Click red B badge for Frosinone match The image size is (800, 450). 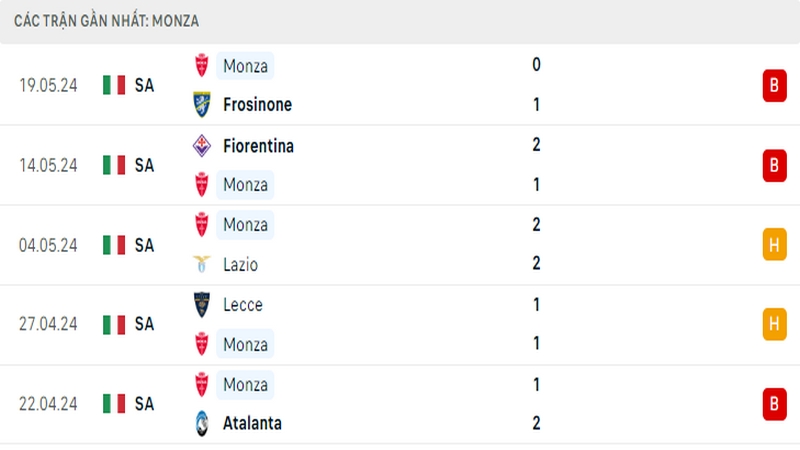point(774,85)
